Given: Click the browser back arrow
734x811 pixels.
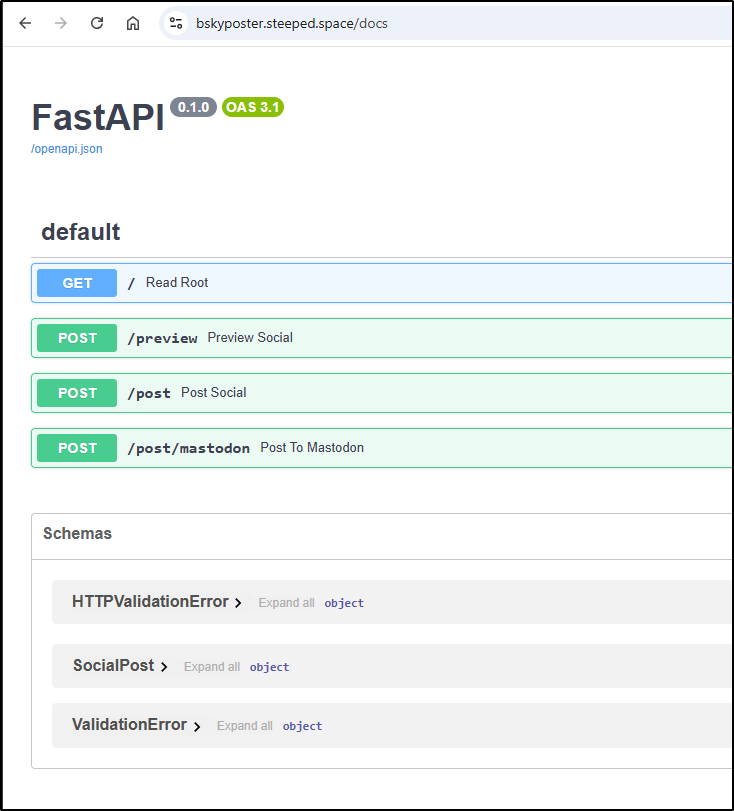Looking at the screenshot, I should click(x=25, y=23).
